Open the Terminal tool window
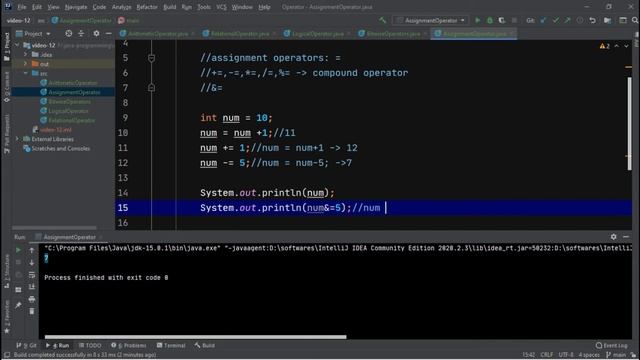The width and height of the screenshot is (640, 360). pyautogui.click(x=171, y=345)
